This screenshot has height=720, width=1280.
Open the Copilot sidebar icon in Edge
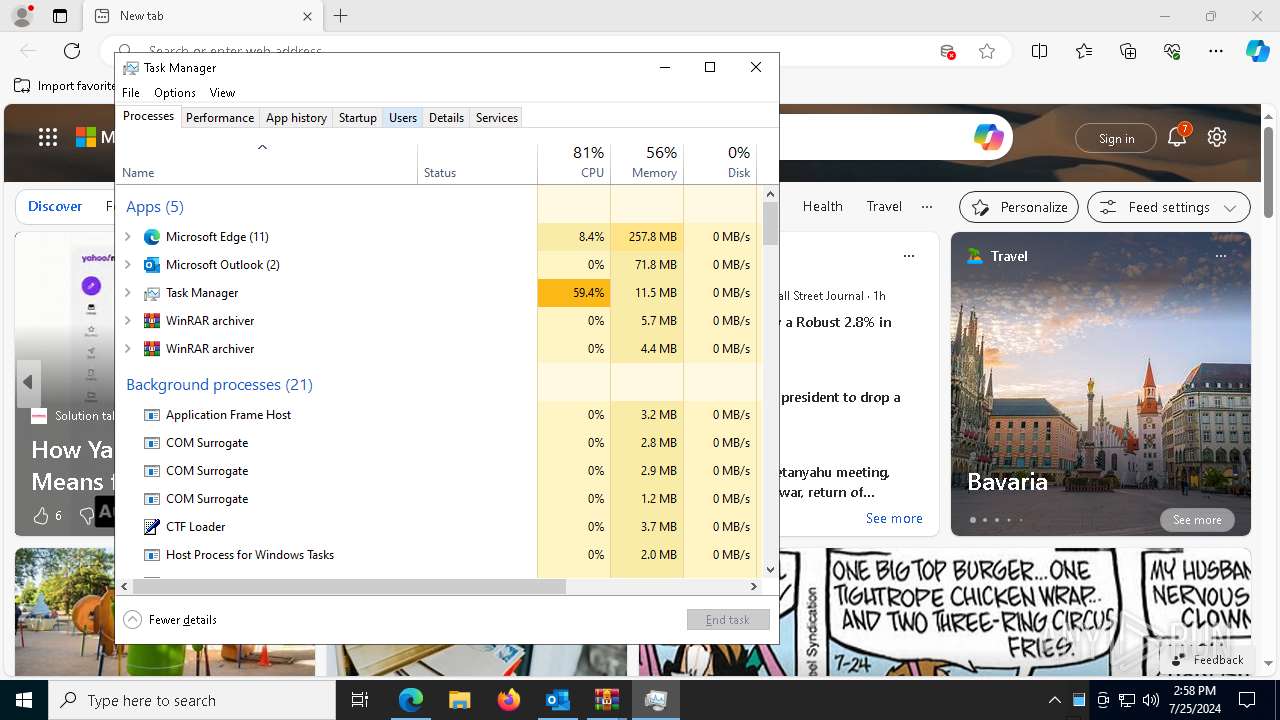click(x=1257, y=51)
